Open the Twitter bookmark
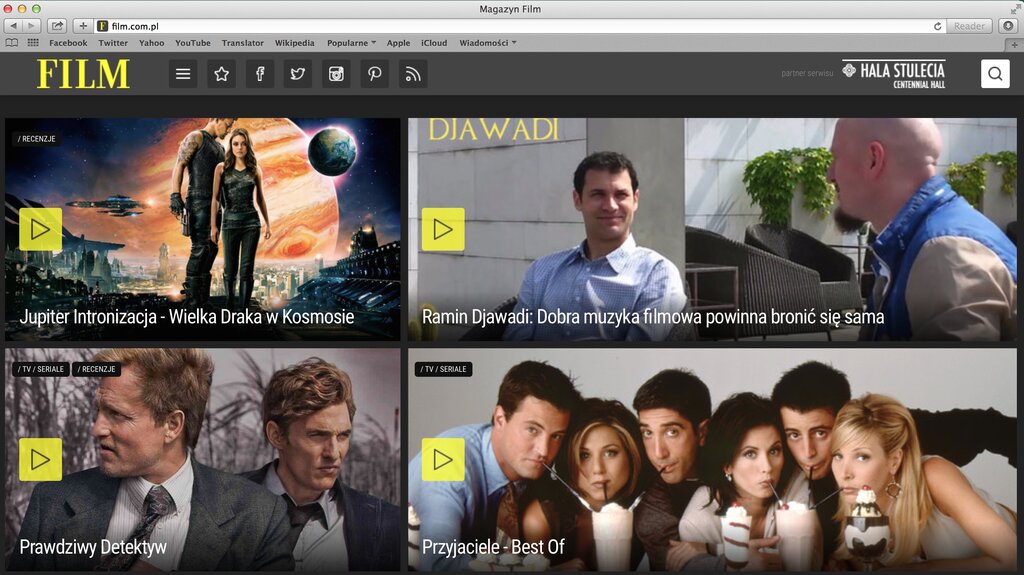1024x575 pixels. coord(113,43)
